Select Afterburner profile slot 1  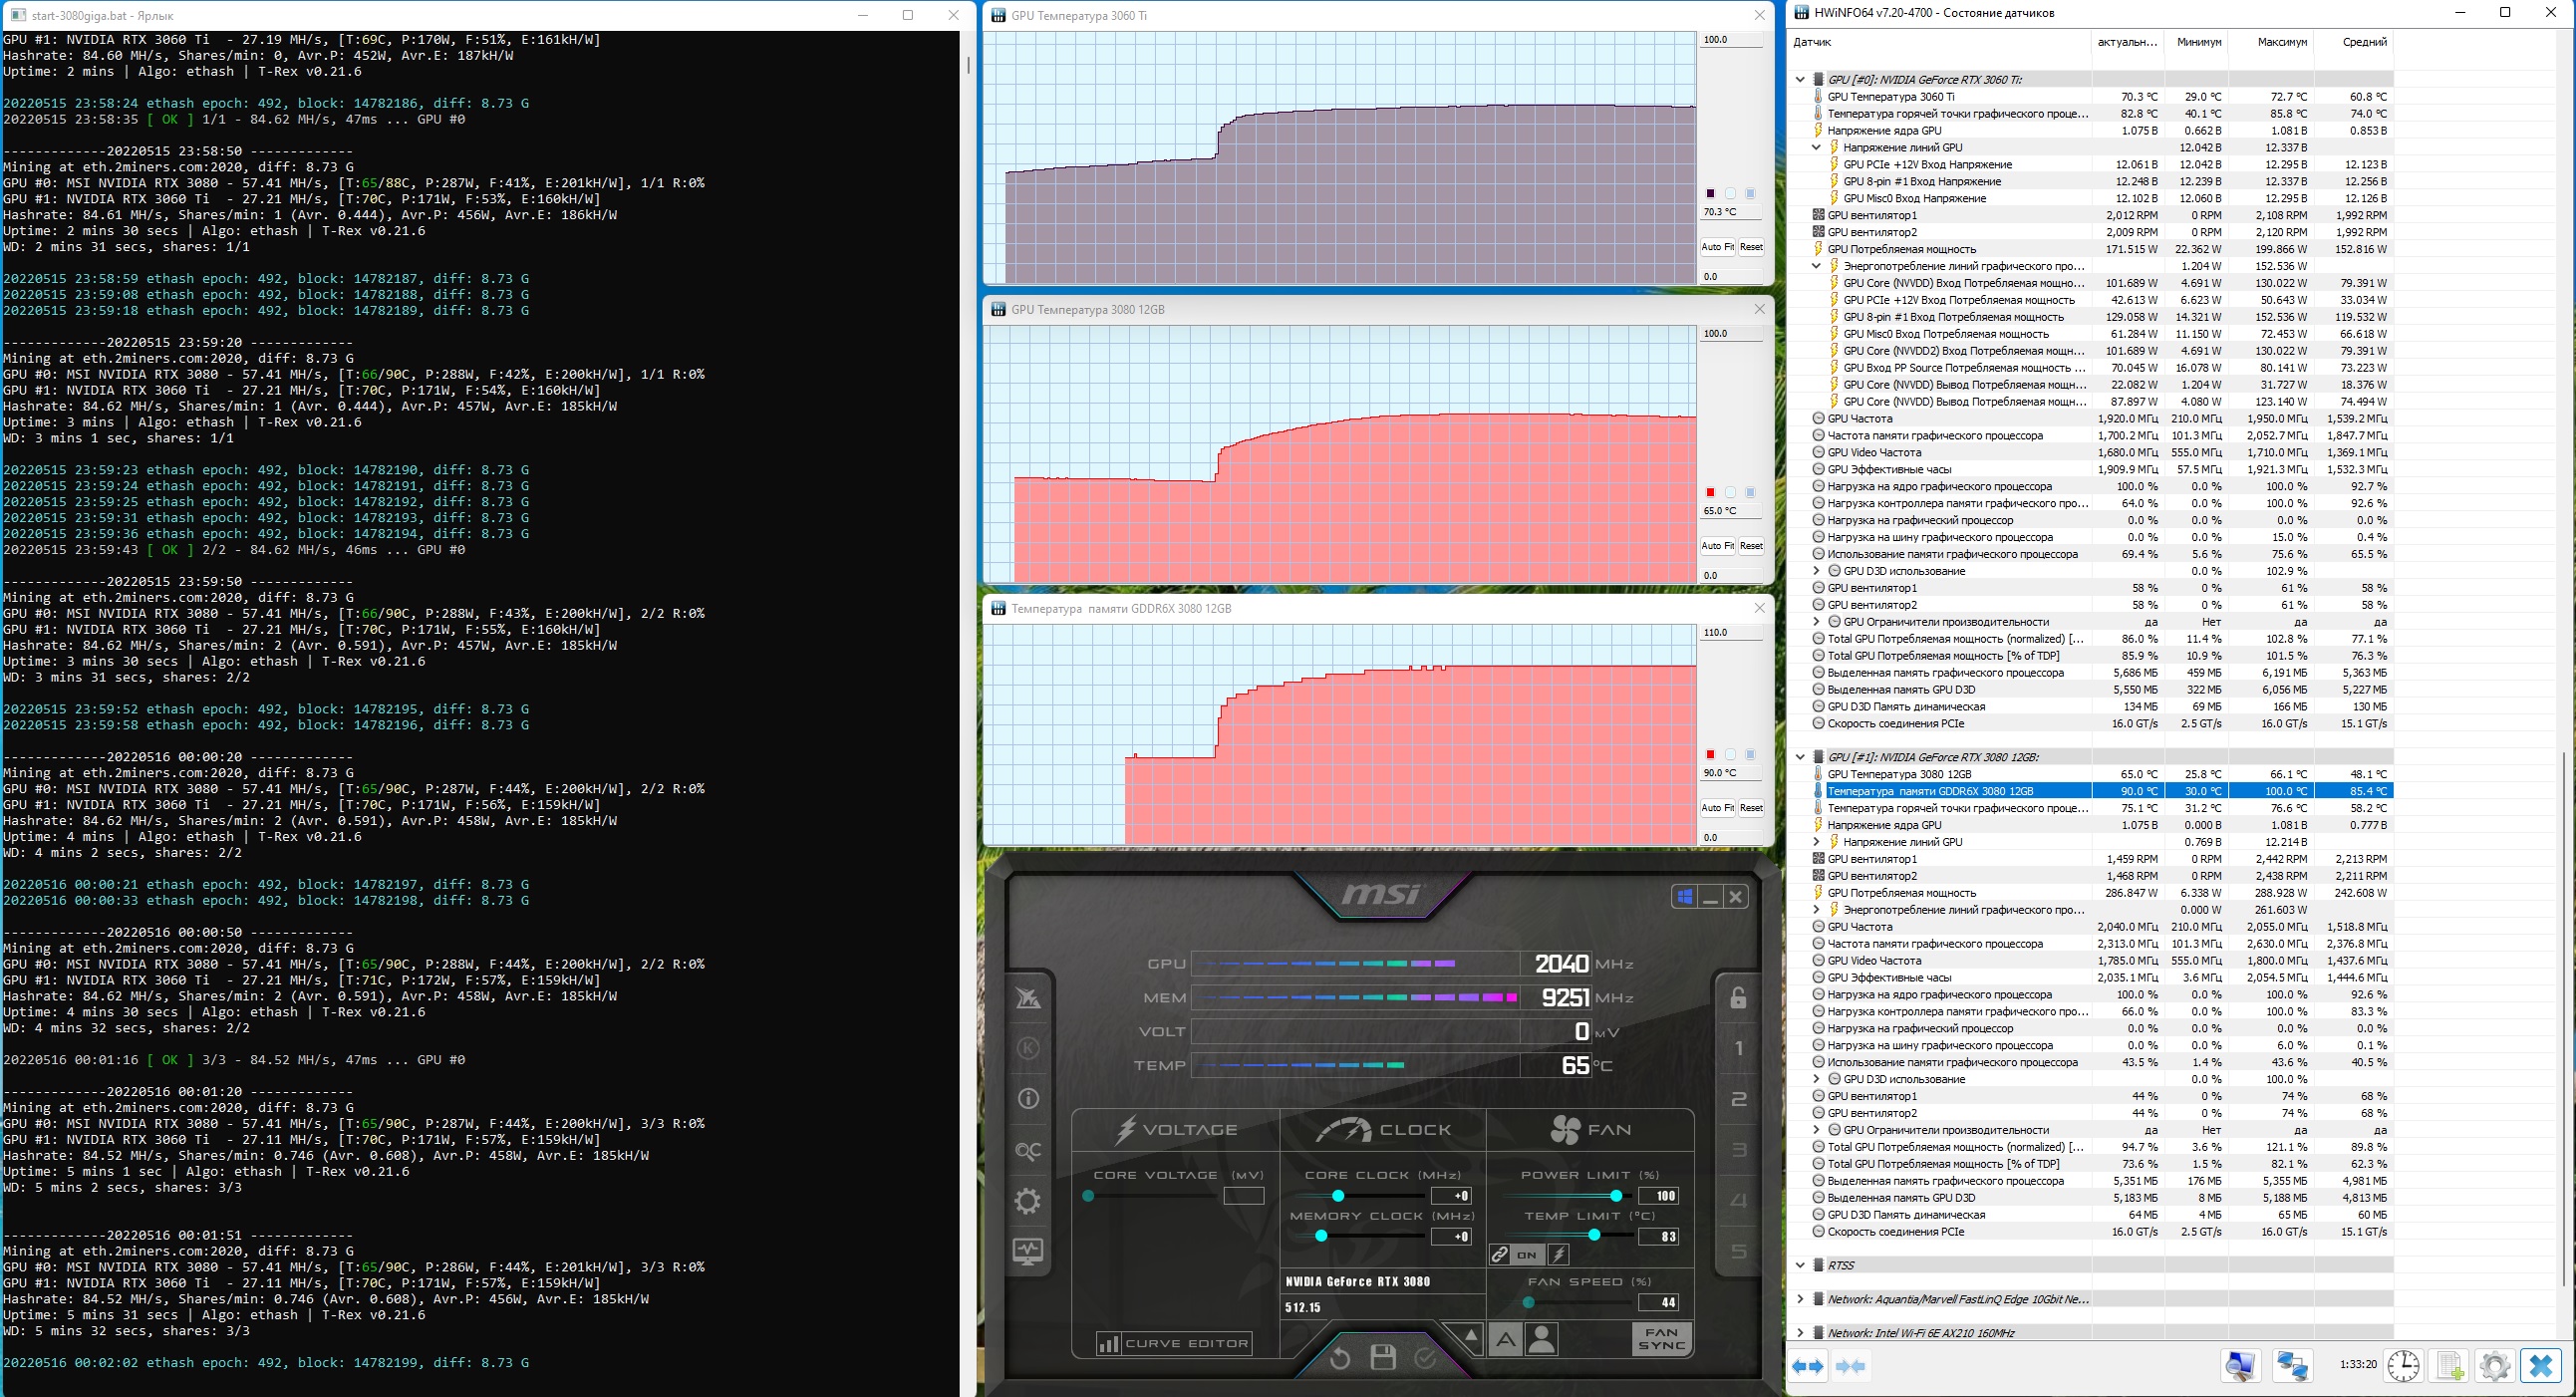(1739, 1048)
